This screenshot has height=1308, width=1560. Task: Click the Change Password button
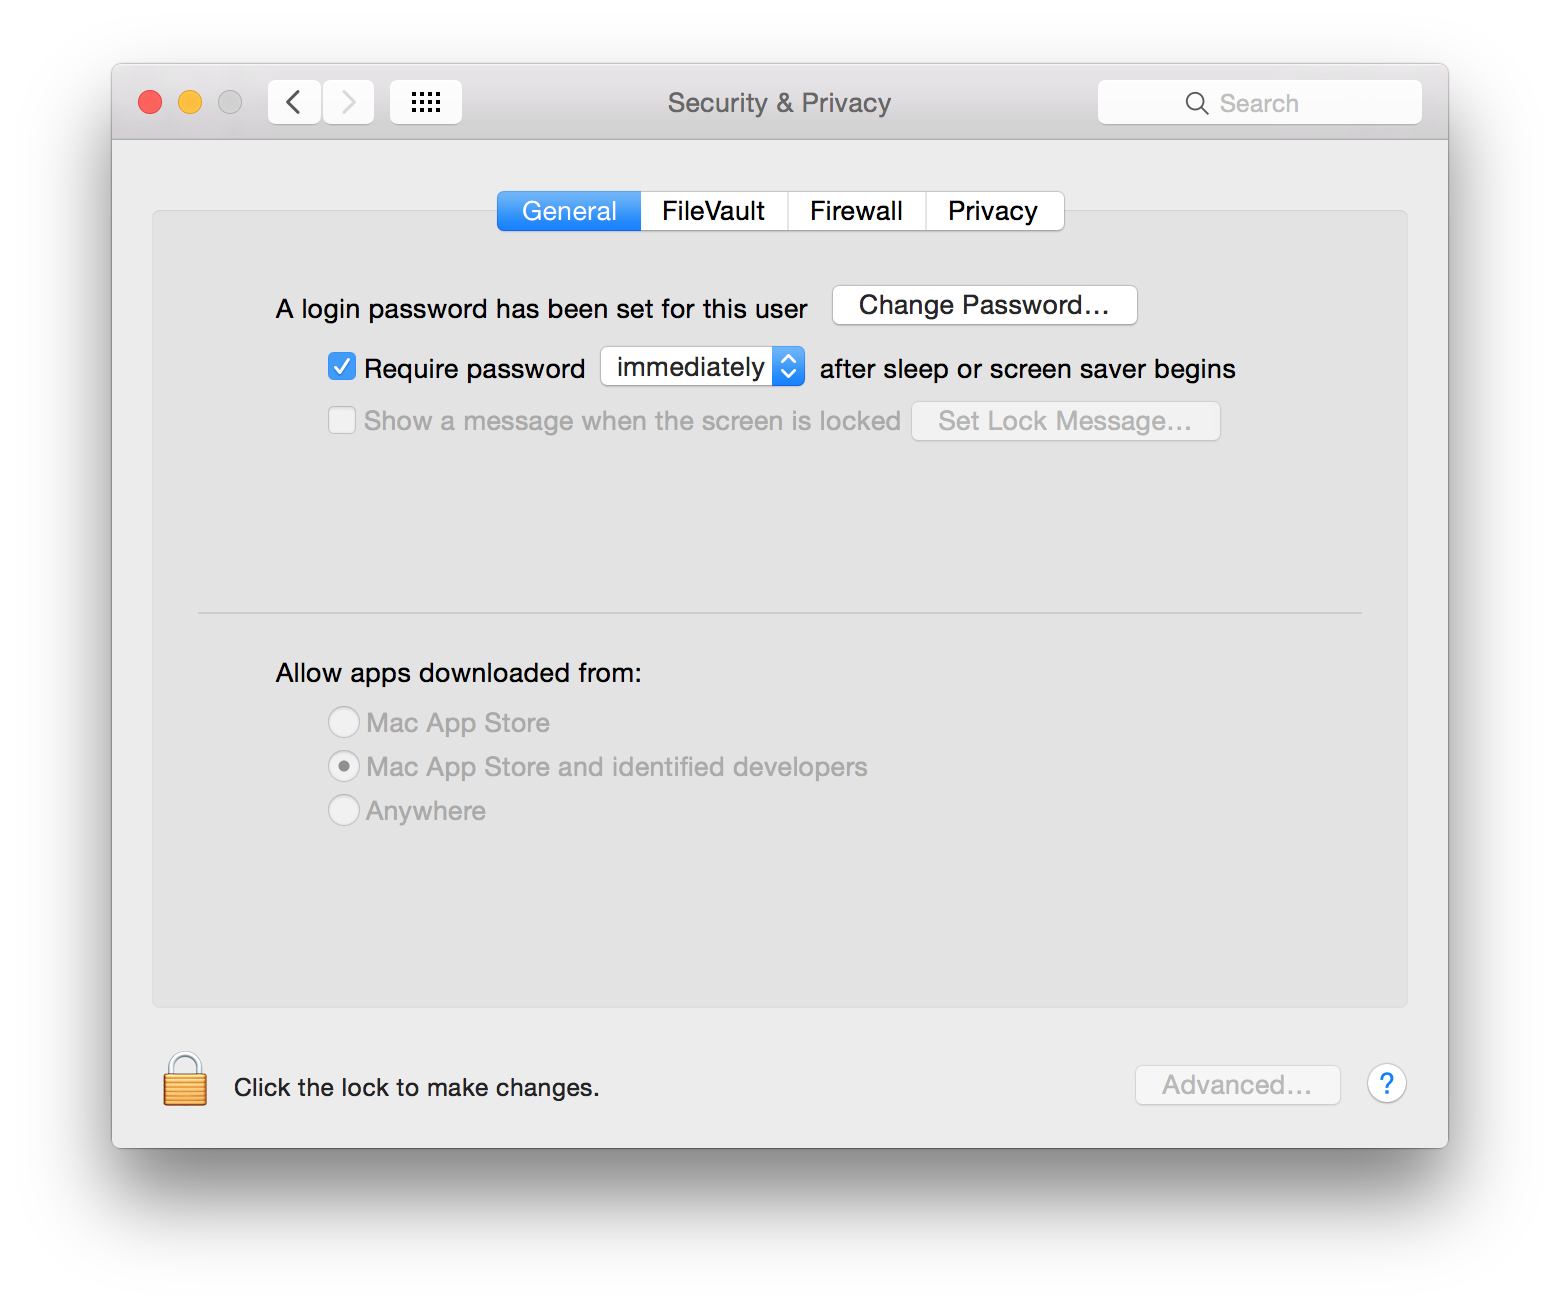pyautogui.click(x=985, y=305)
